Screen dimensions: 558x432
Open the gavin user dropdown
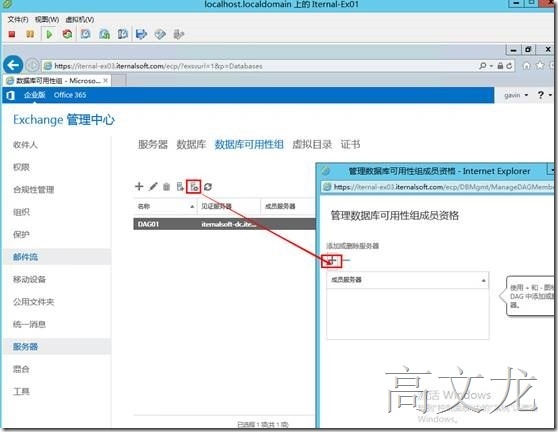[x=516, y=95]
